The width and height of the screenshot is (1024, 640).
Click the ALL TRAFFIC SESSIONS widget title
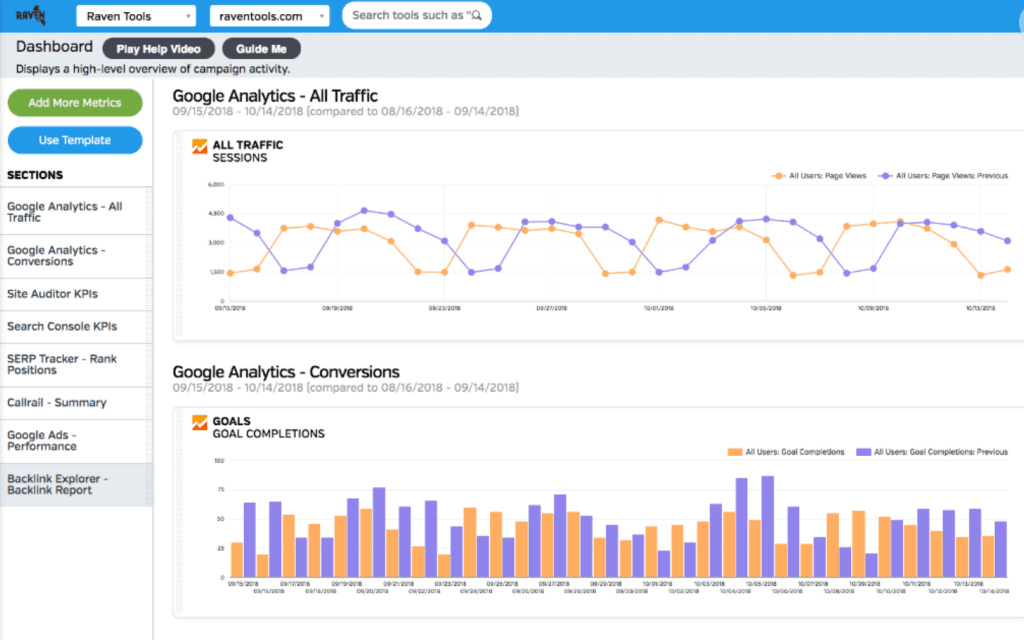[248, 152]
